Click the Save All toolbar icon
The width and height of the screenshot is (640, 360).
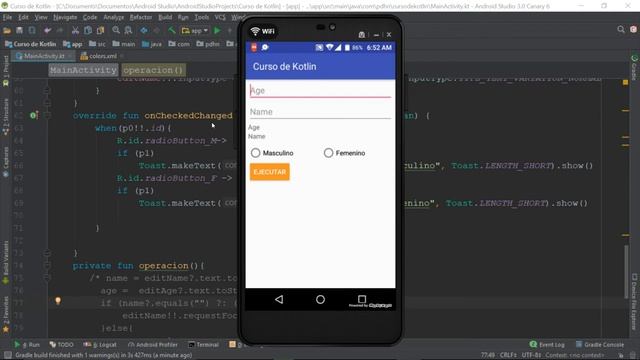[x=19, y=31]
